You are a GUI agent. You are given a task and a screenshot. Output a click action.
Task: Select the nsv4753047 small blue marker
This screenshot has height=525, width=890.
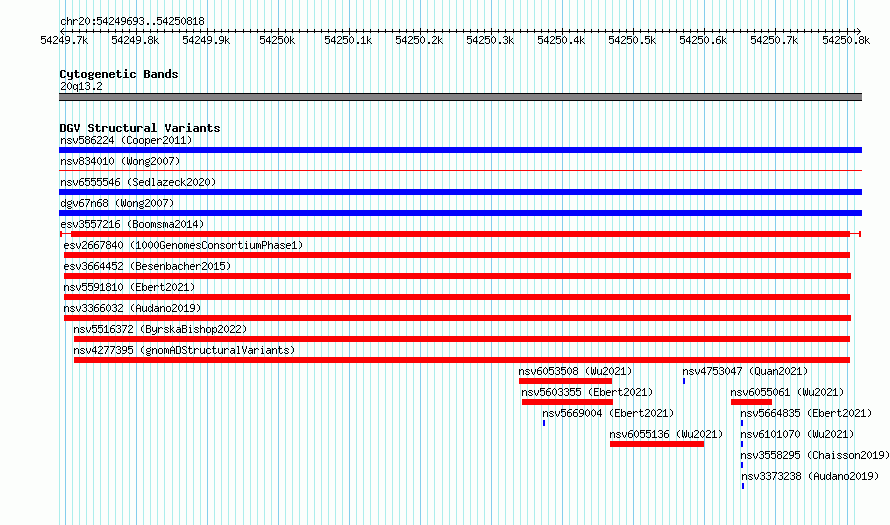point(684,381)
